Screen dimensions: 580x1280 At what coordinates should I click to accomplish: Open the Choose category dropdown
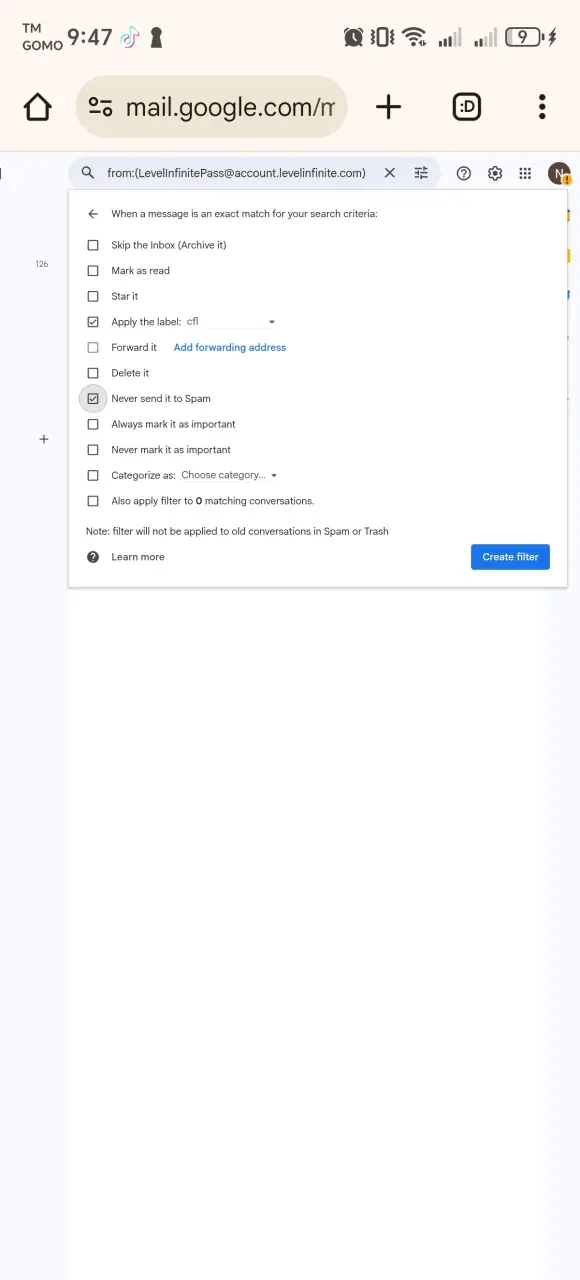tap(229, 475)
